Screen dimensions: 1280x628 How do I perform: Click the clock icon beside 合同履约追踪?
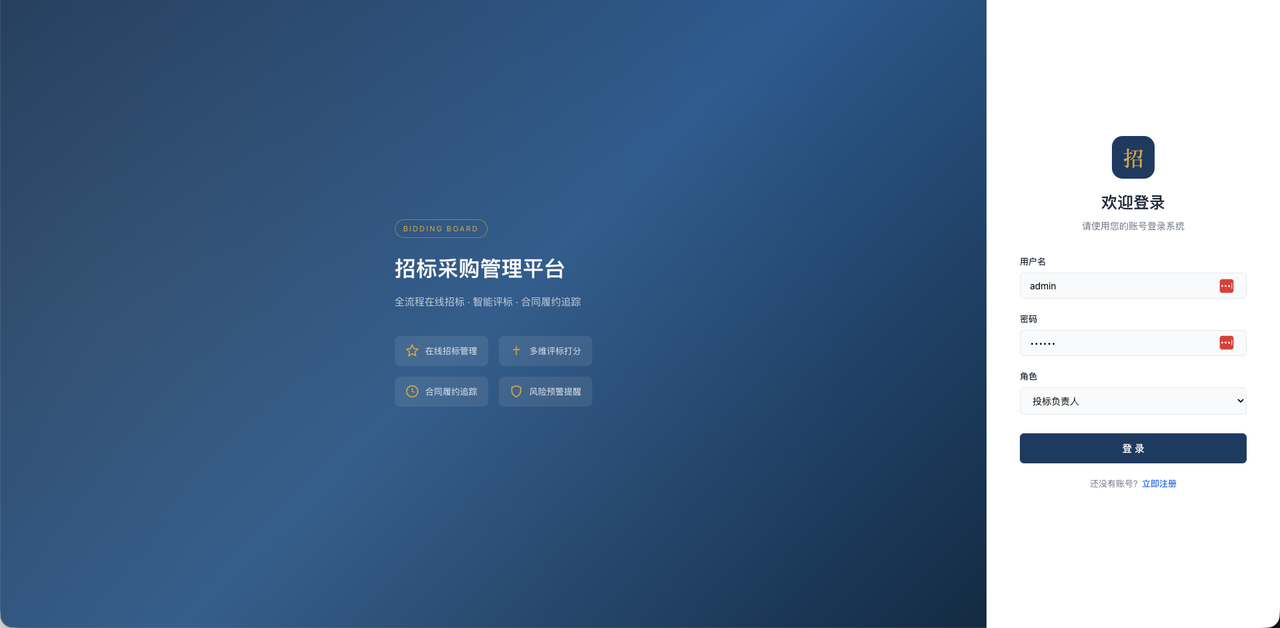click(412, 391)
